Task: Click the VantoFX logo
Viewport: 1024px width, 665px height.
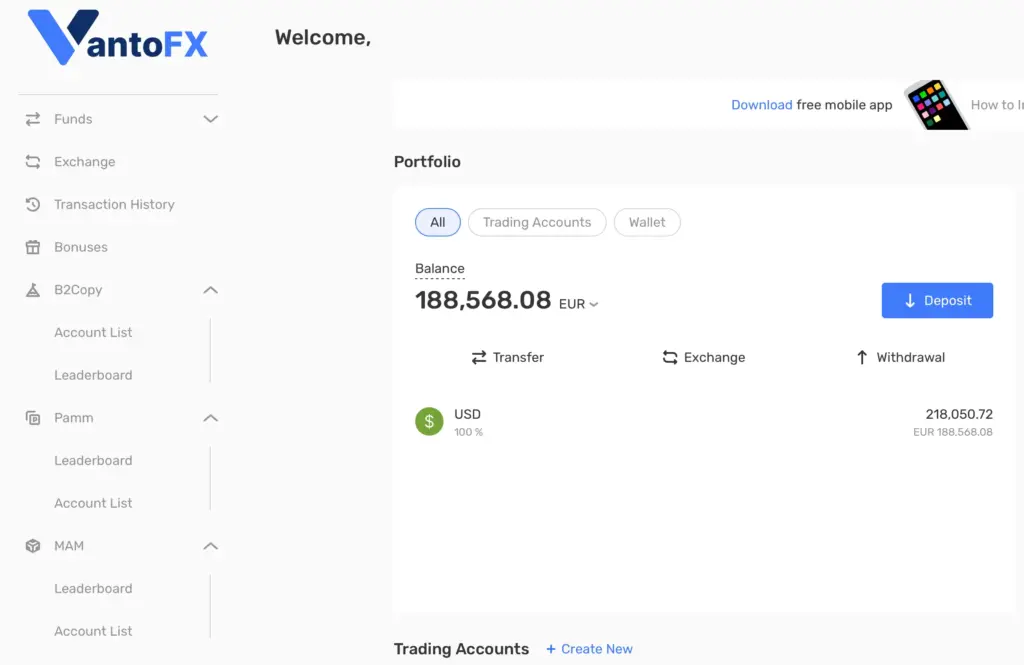Action: tap(117, 38)
